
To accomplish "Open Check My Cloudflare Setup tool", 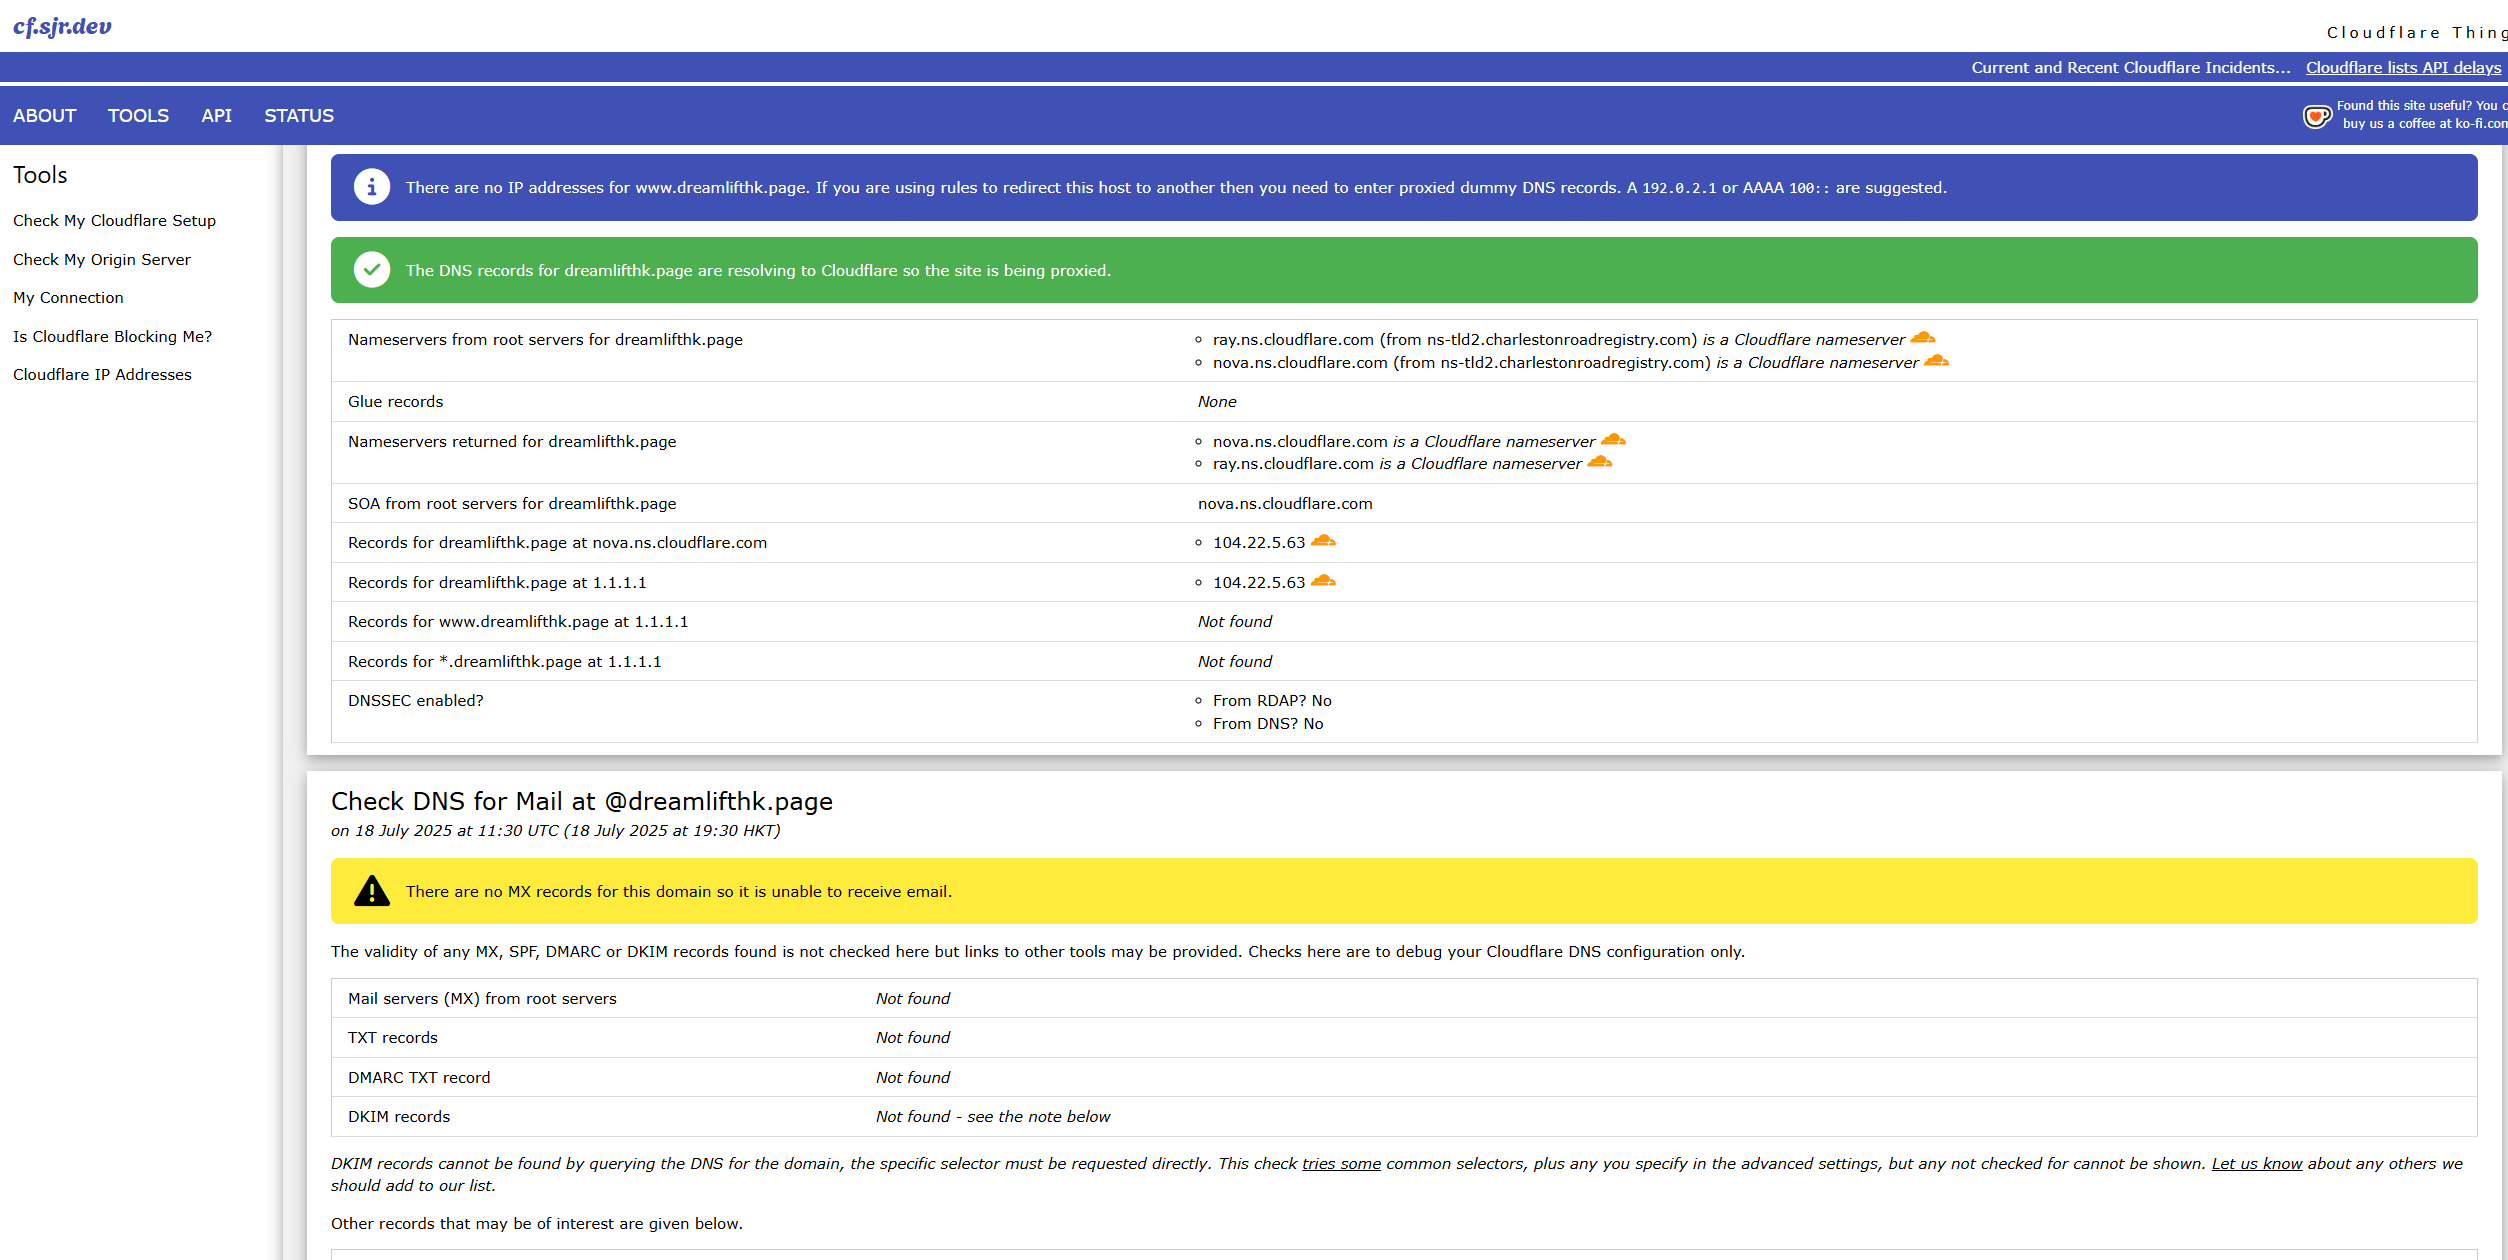I will [114, 220].
